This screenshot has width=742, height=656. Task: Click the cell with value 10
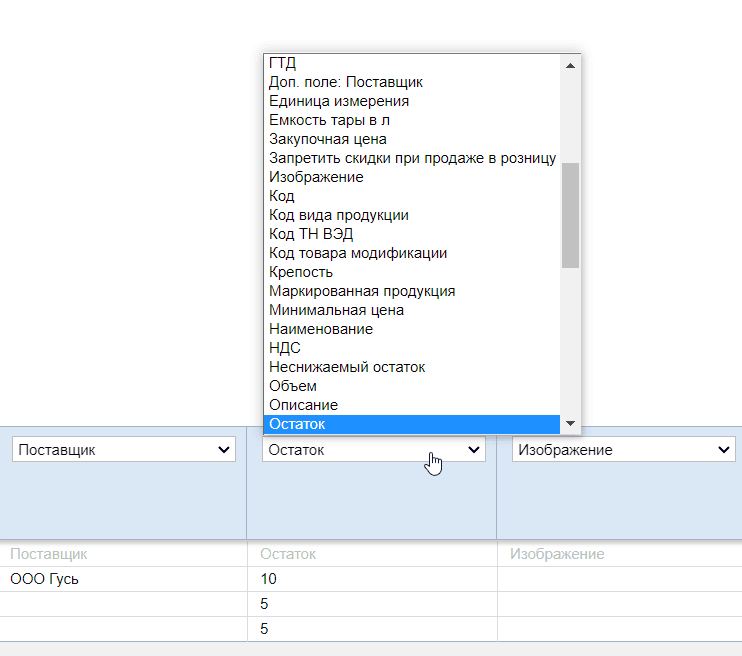point(268,579)
